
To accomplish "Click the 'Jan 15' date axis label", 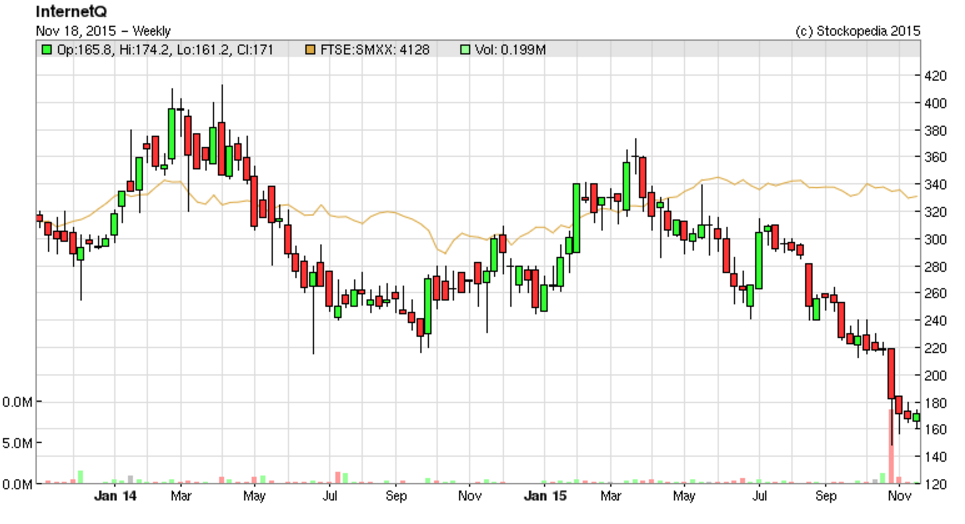I will (545, 496).
